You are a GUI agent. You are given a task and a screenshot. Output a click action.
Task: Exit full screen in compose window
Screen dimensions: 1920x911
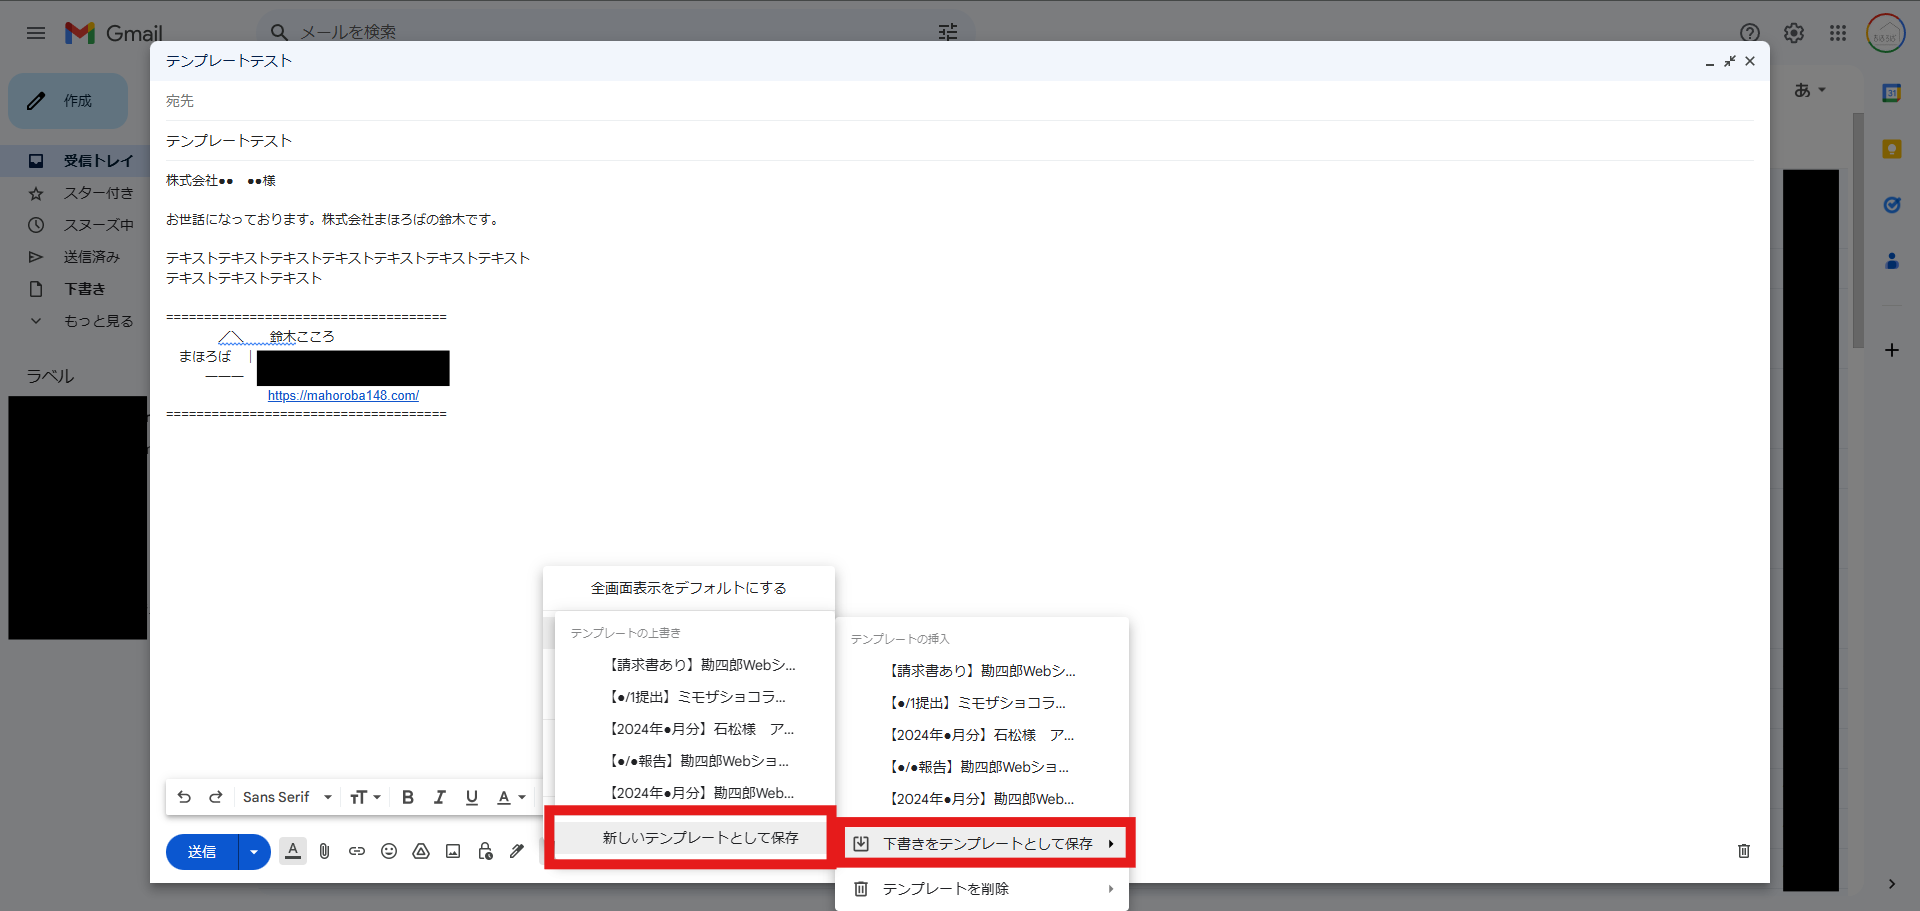point(1729,61)
